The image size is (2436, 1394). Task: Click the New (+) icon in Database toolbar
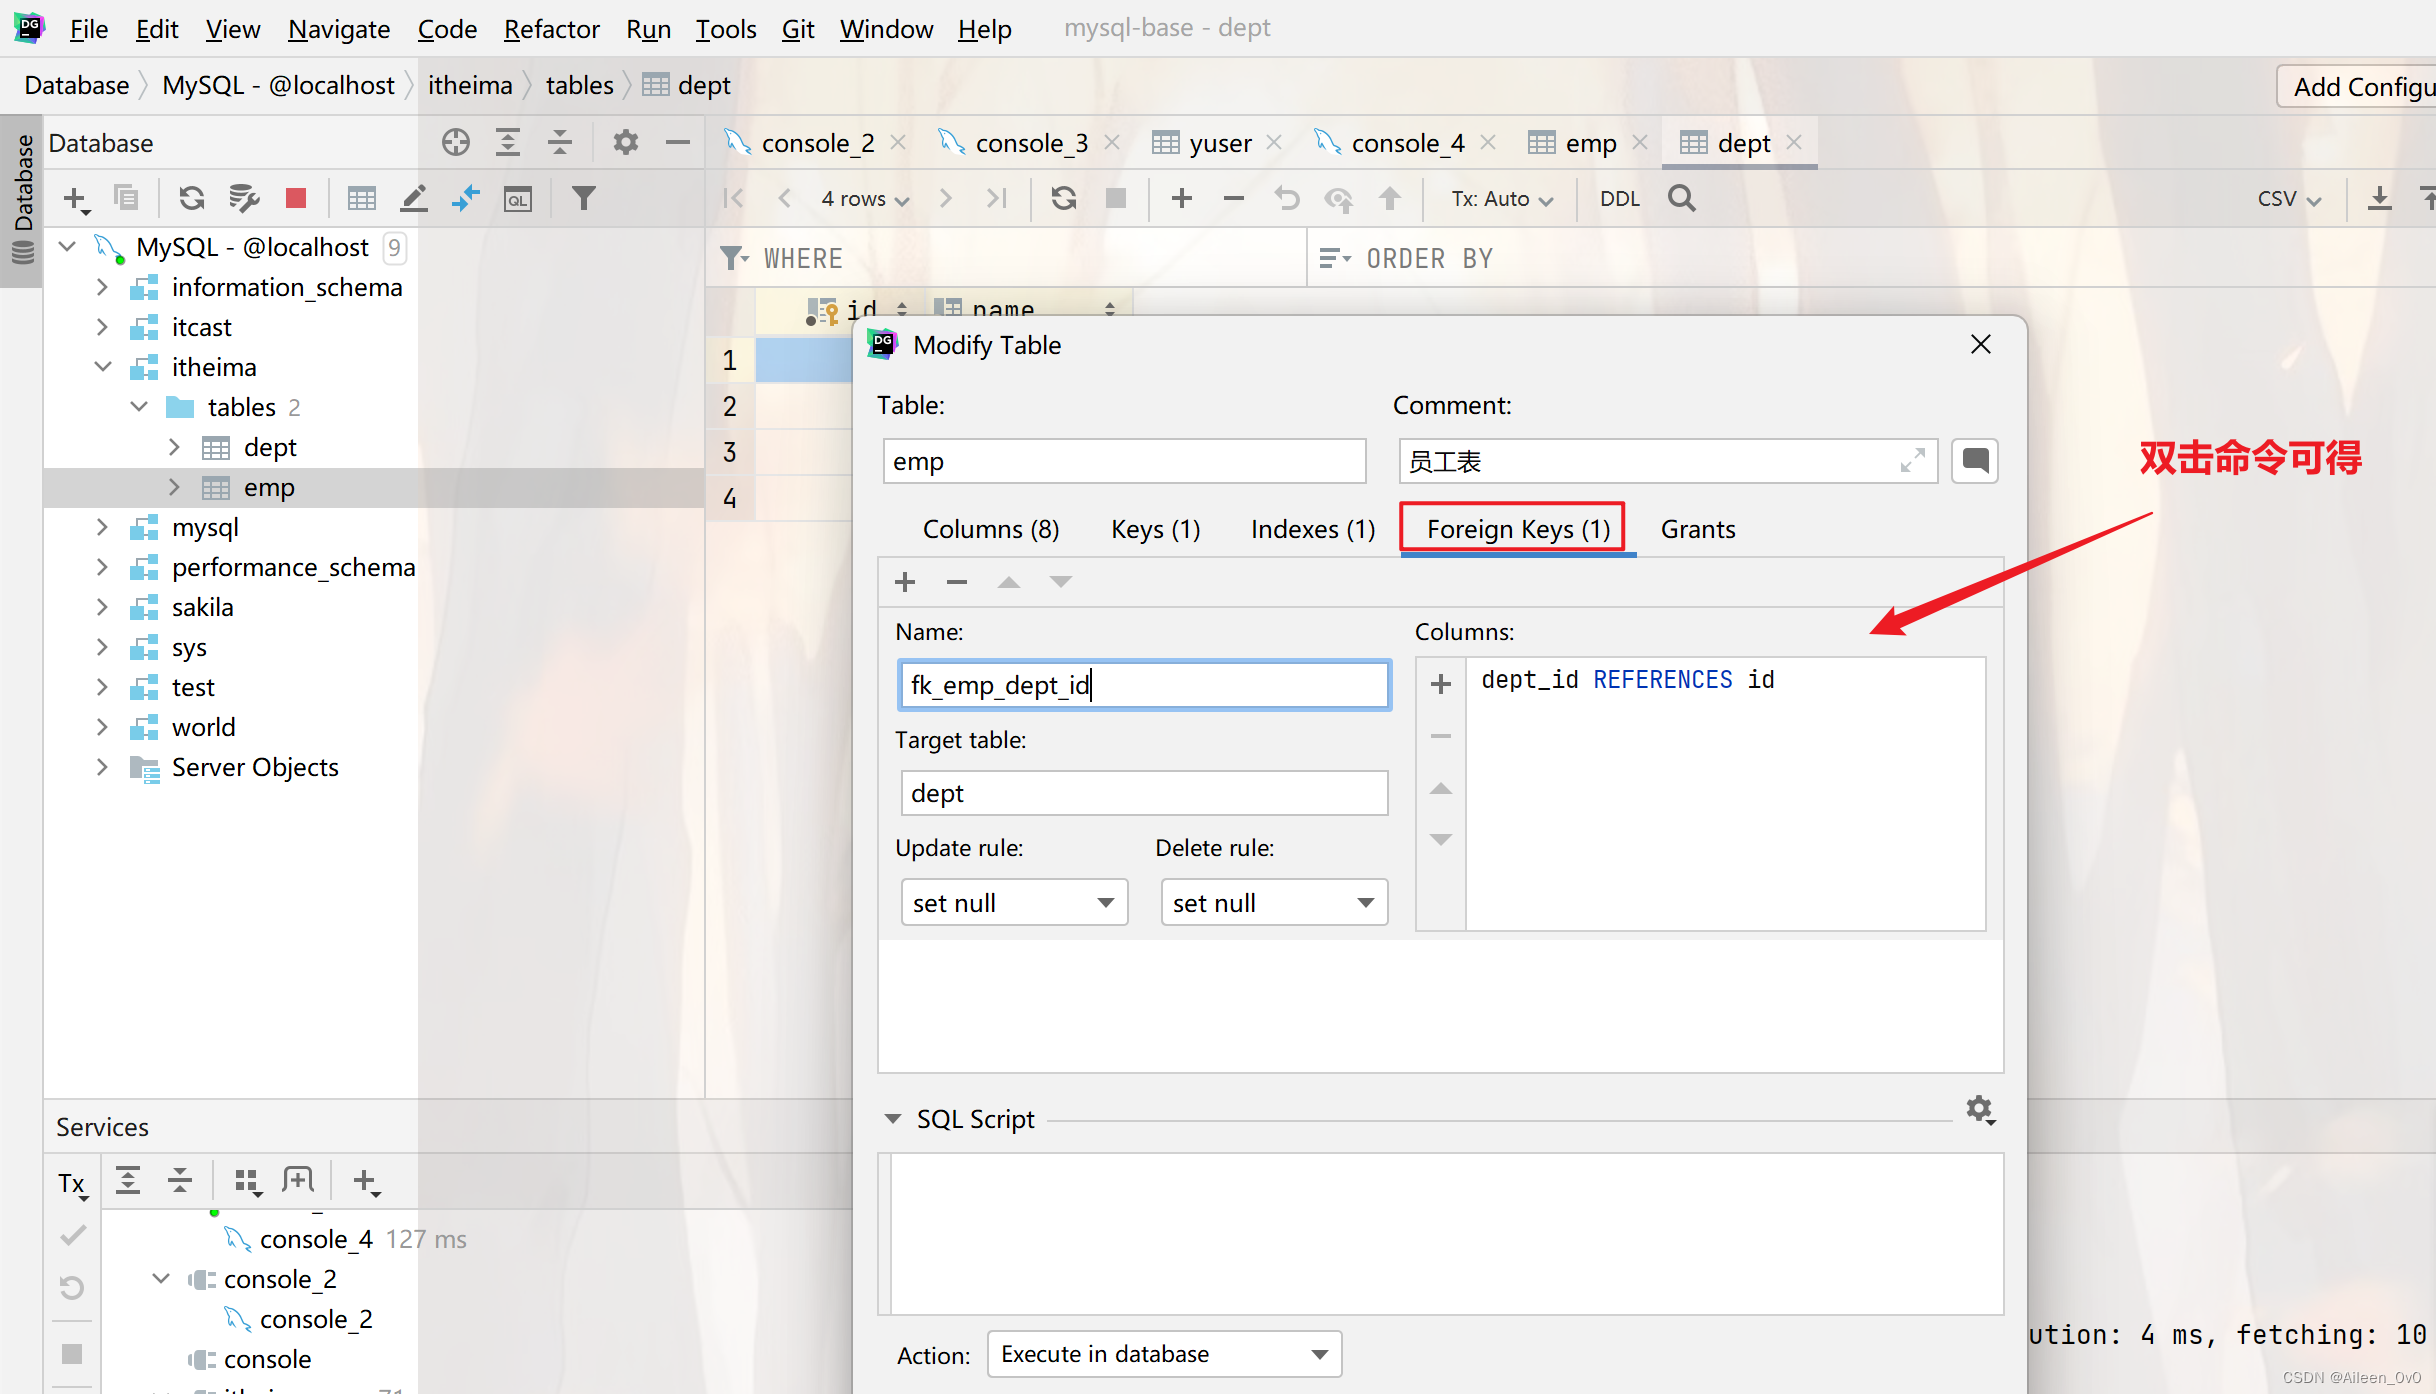pos(76,199)
